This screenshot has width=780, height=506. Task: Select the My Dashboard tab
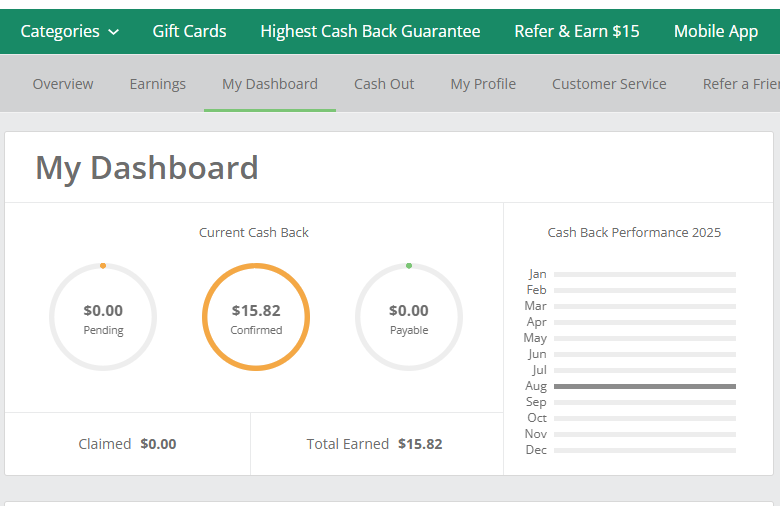point(270,84)
